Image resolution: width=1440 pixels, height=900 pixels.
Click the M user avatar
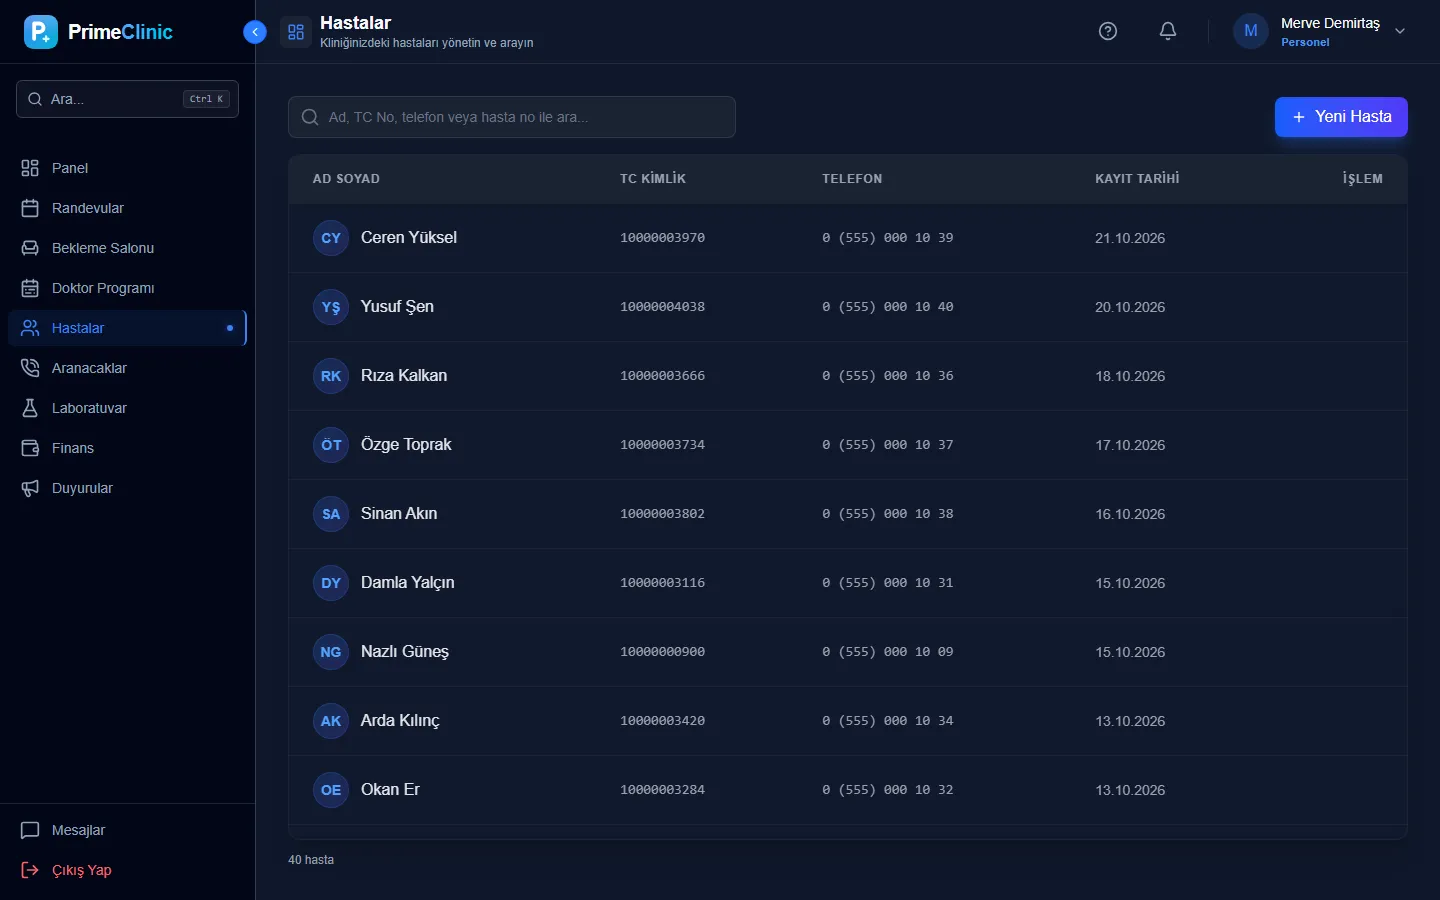tap(1251, 31)
